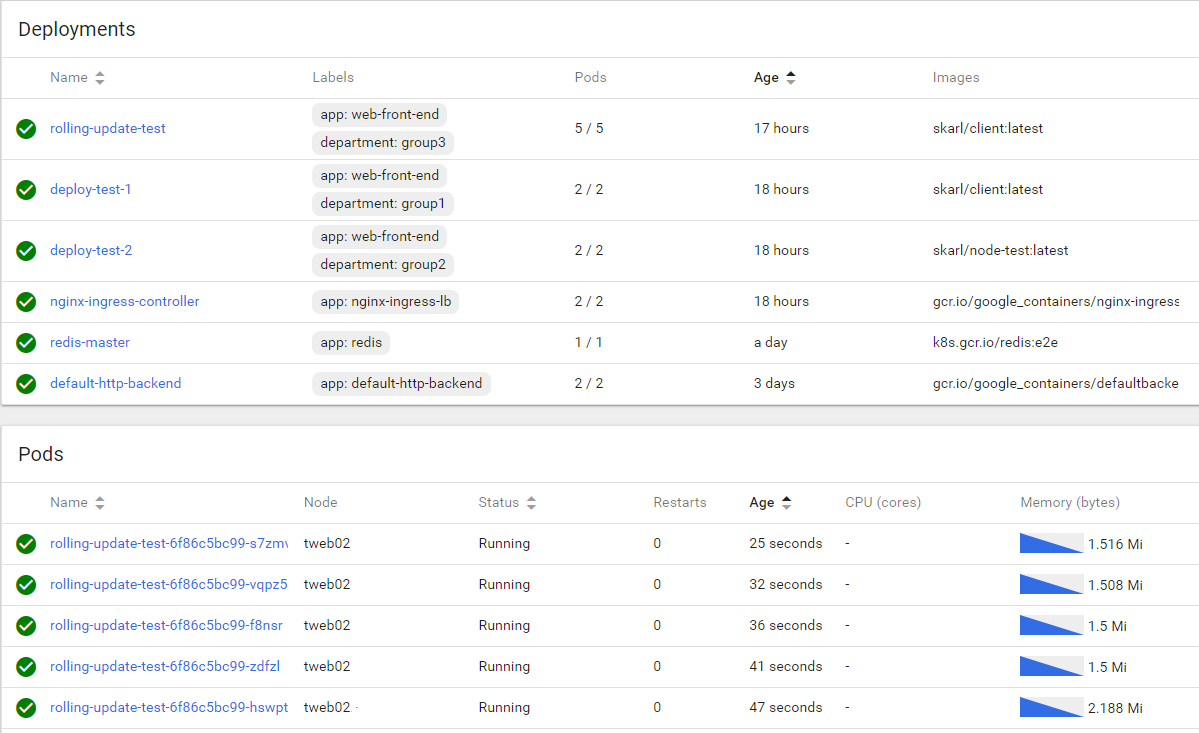Click the status icon of pod ending s7zm

coord(26,543)
